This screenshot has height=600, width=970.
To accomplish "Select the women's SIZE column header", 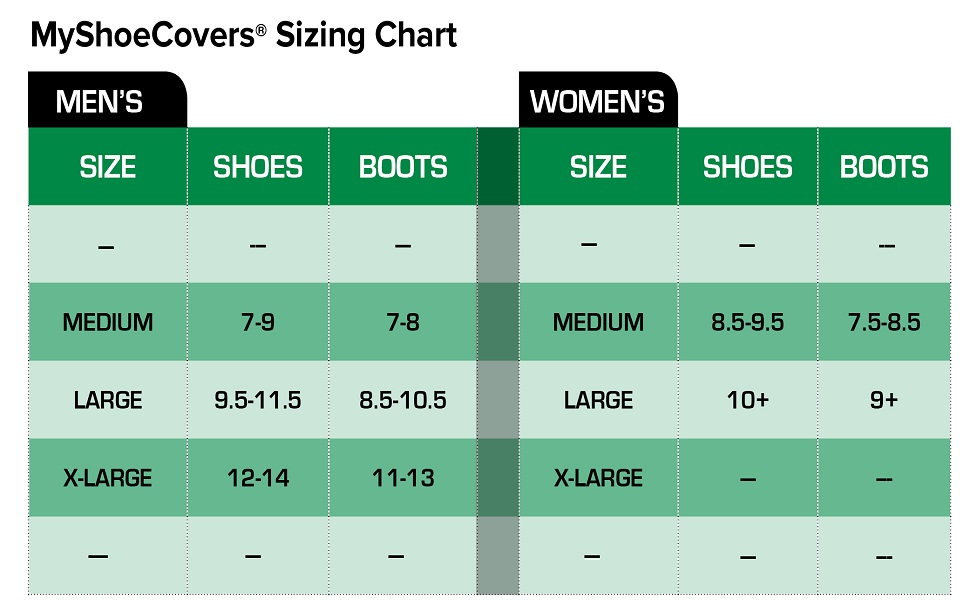I will coord(598,167).
